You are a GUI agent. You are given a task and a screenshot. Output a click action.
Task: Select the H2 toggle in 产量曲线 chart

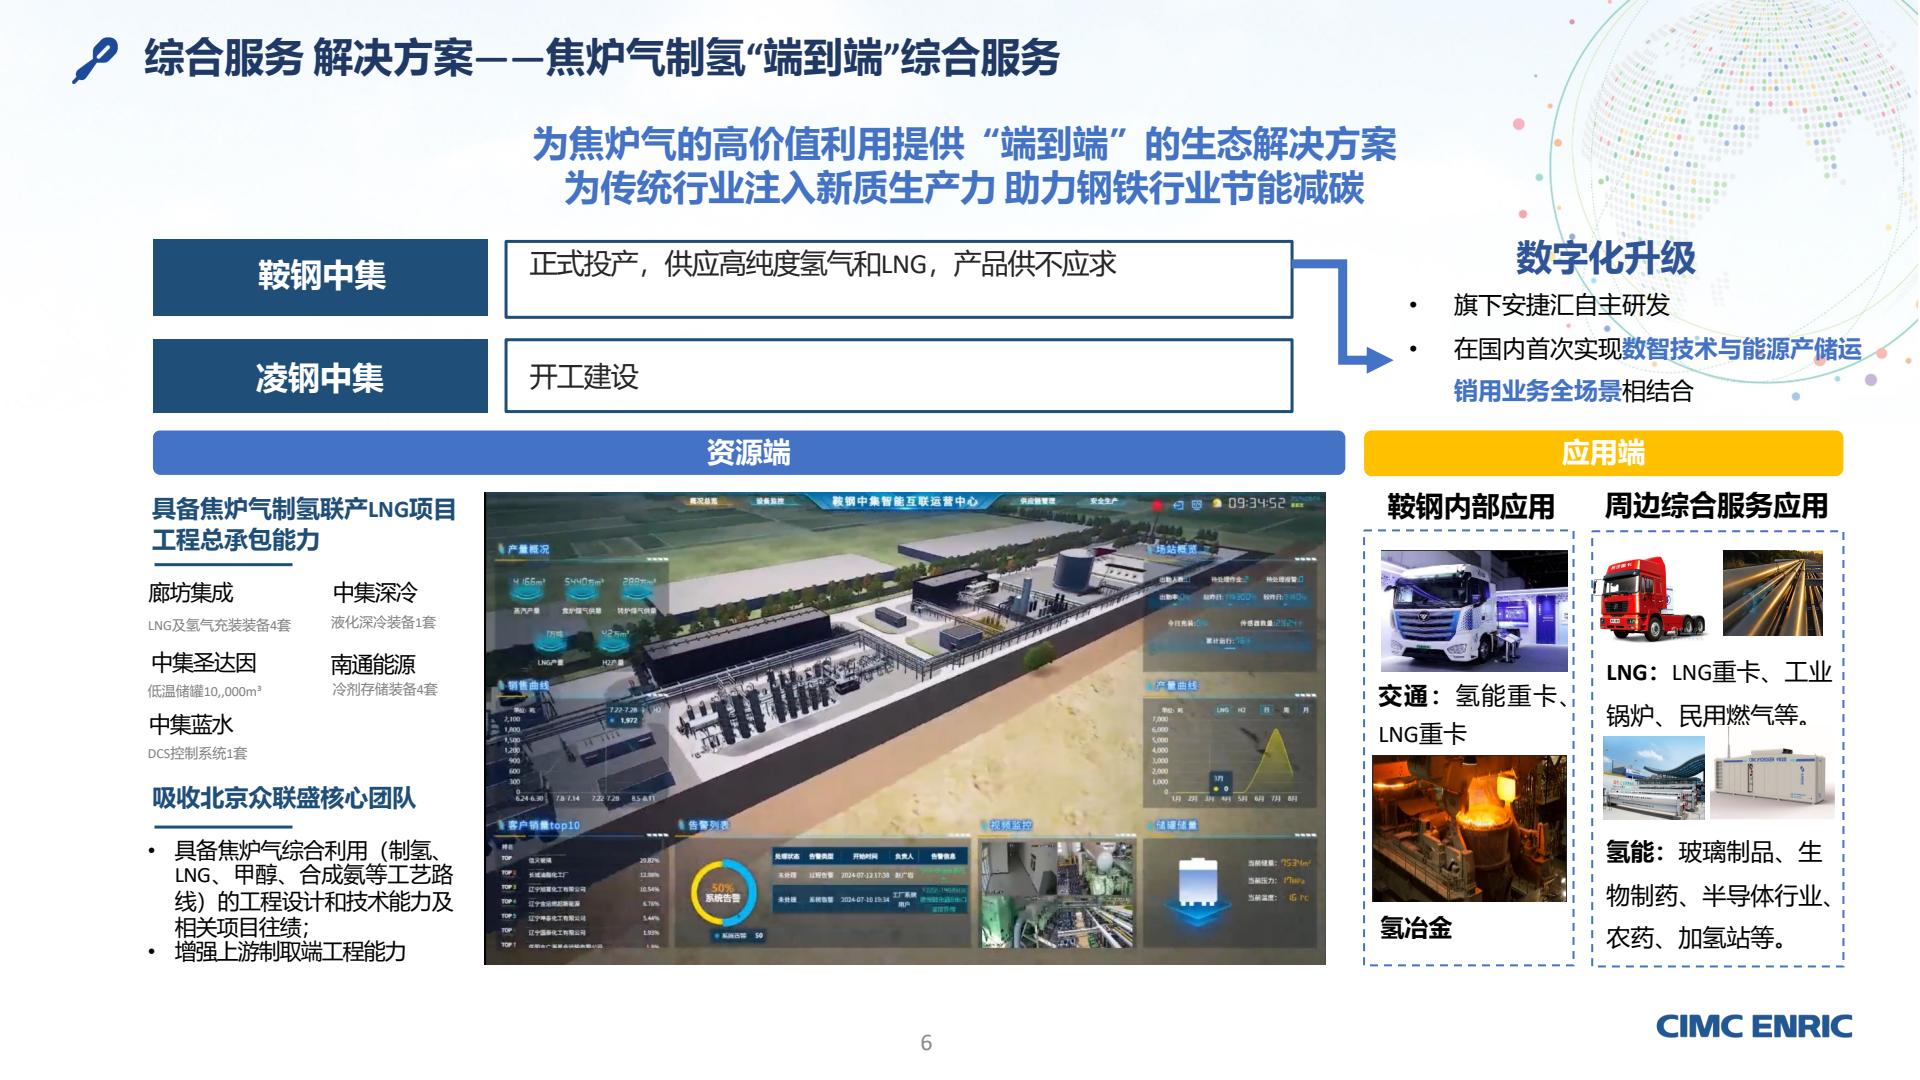pos(1241,710)
